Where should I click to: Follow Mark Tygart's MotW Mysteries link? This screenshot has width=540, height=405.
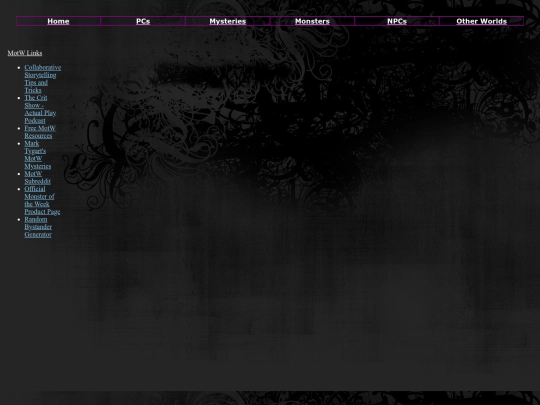(x=38, y=155)
